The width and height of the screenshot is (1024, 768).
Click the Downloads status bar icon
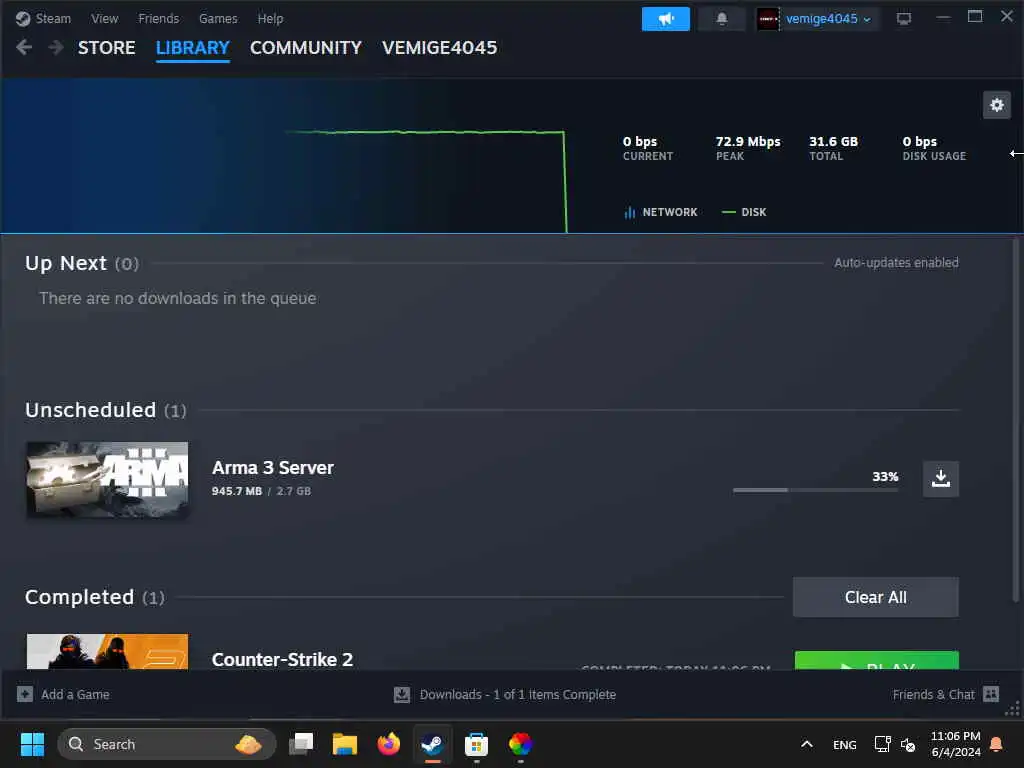click(x=402, y=695)
